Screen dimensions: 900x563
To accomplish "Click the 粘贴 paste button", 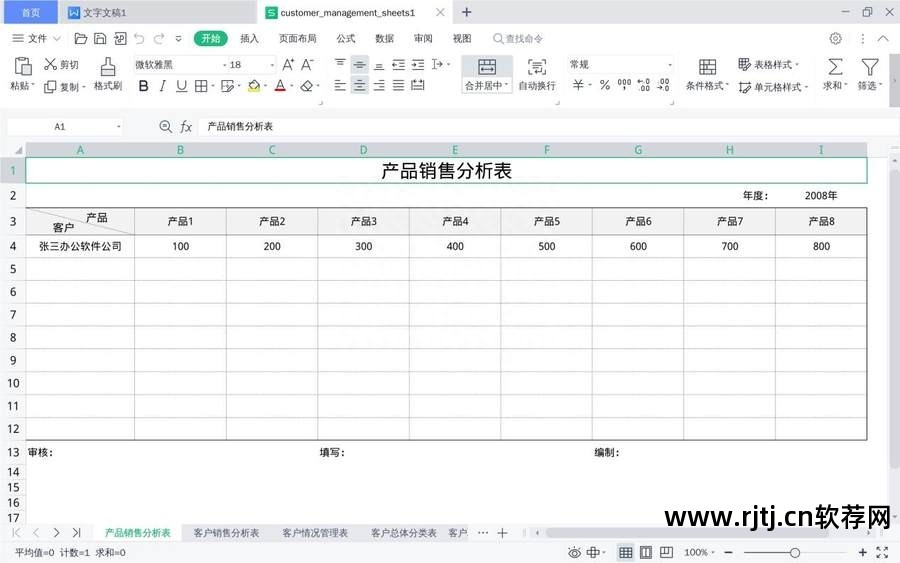I will [22, 74].
